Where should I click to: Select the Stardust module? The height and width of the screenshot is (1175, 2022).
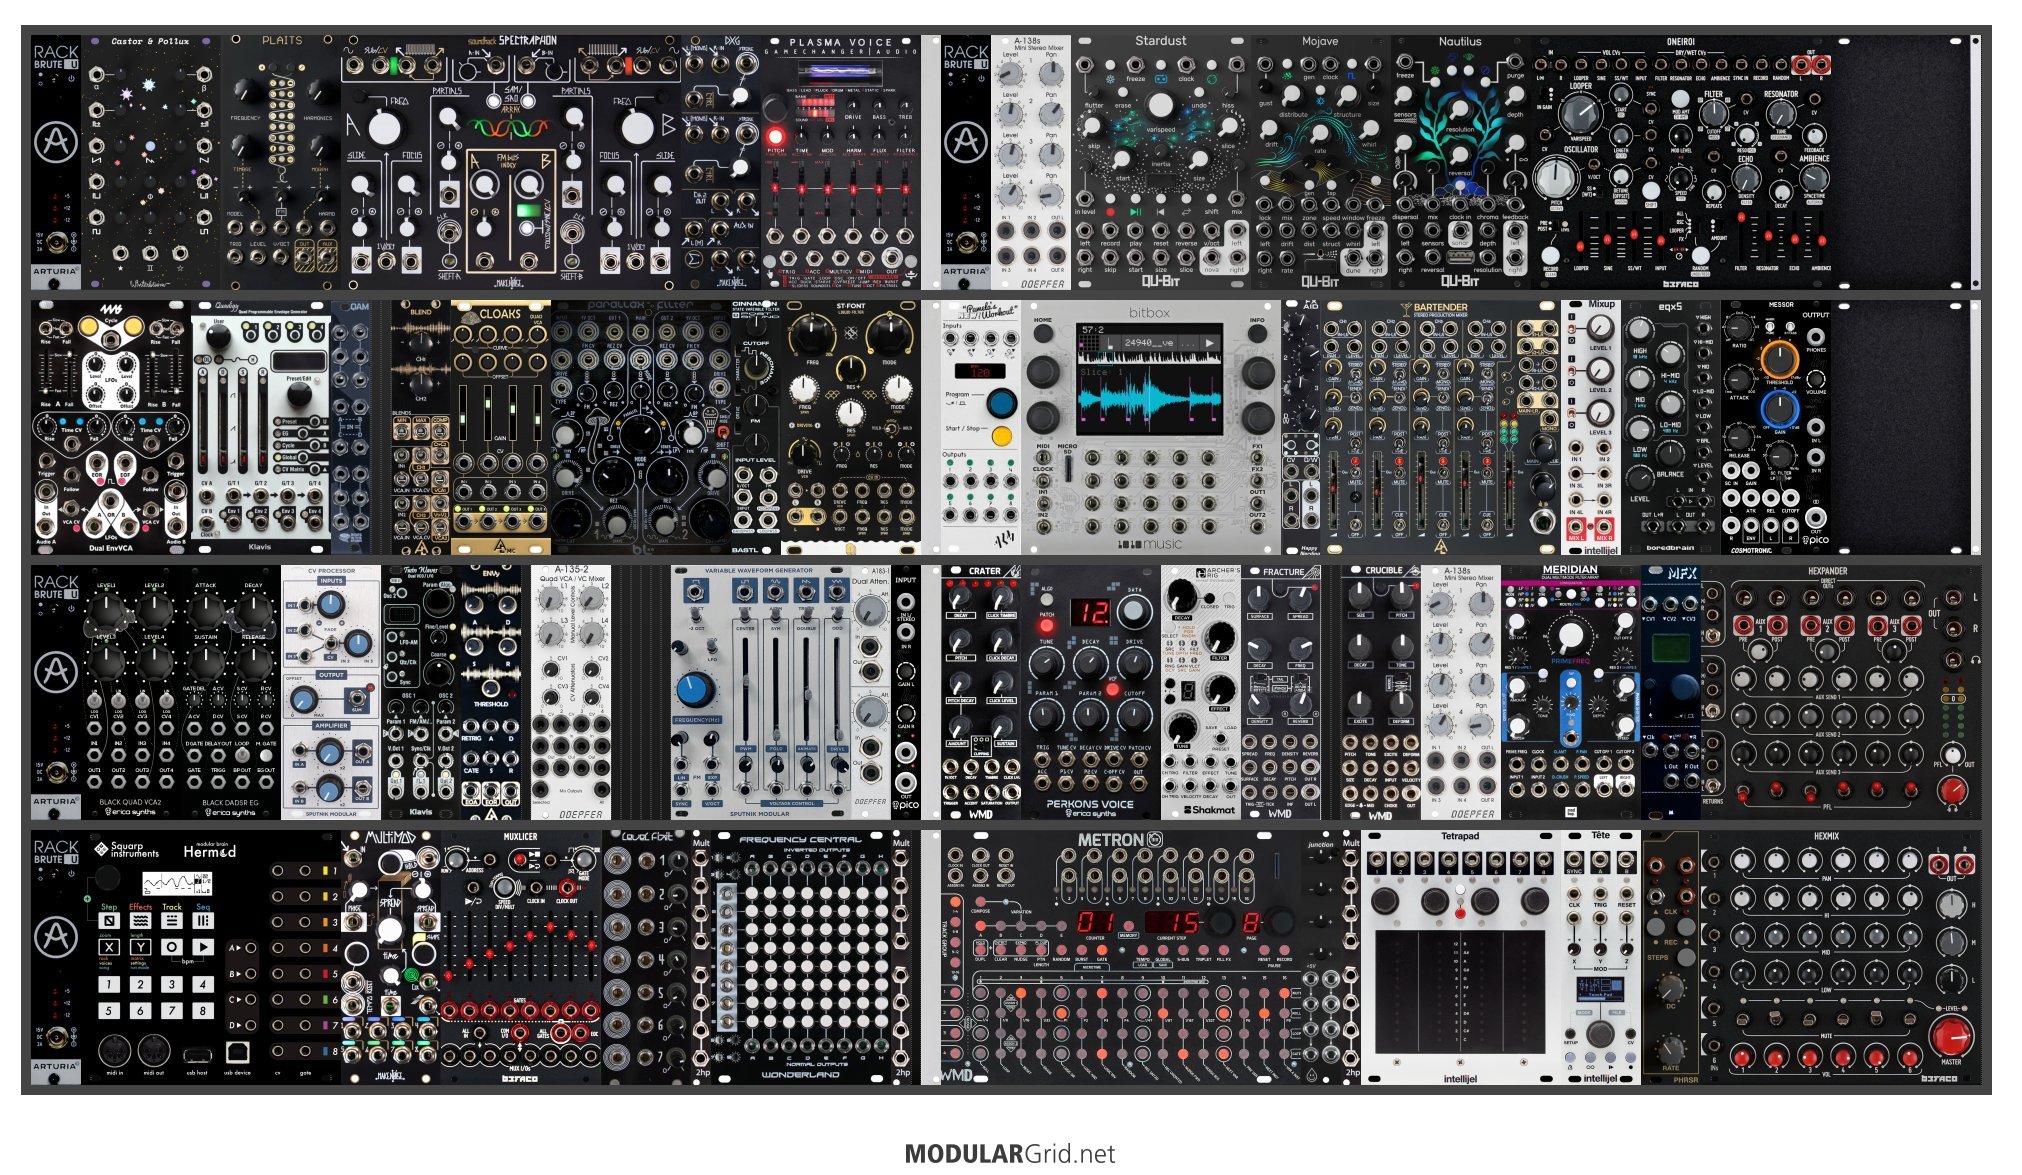[1160, 162]
